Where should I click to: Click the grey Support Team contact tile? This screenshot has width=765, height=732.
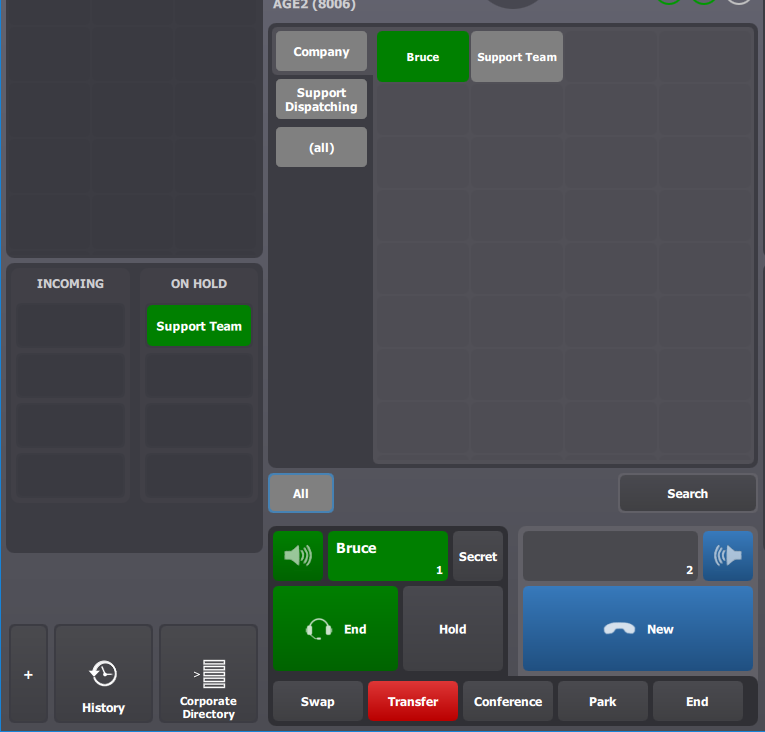point(517,57)
